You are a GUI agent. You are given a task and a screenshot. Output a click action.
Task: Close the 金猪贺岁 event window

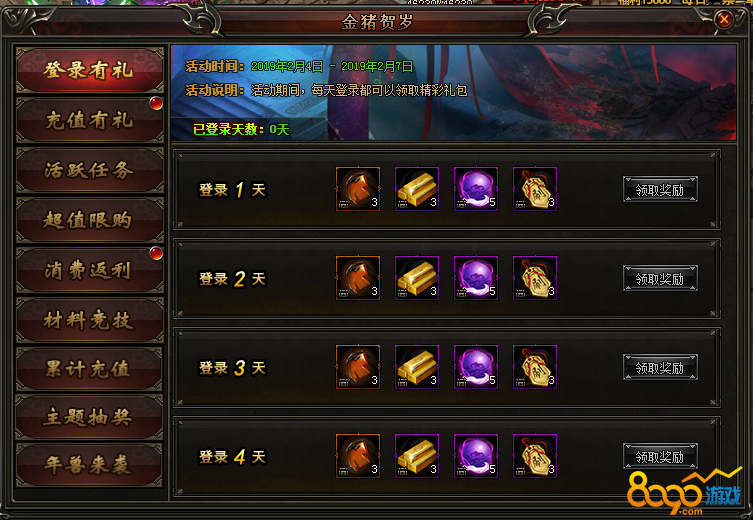(x=724, y=20)
